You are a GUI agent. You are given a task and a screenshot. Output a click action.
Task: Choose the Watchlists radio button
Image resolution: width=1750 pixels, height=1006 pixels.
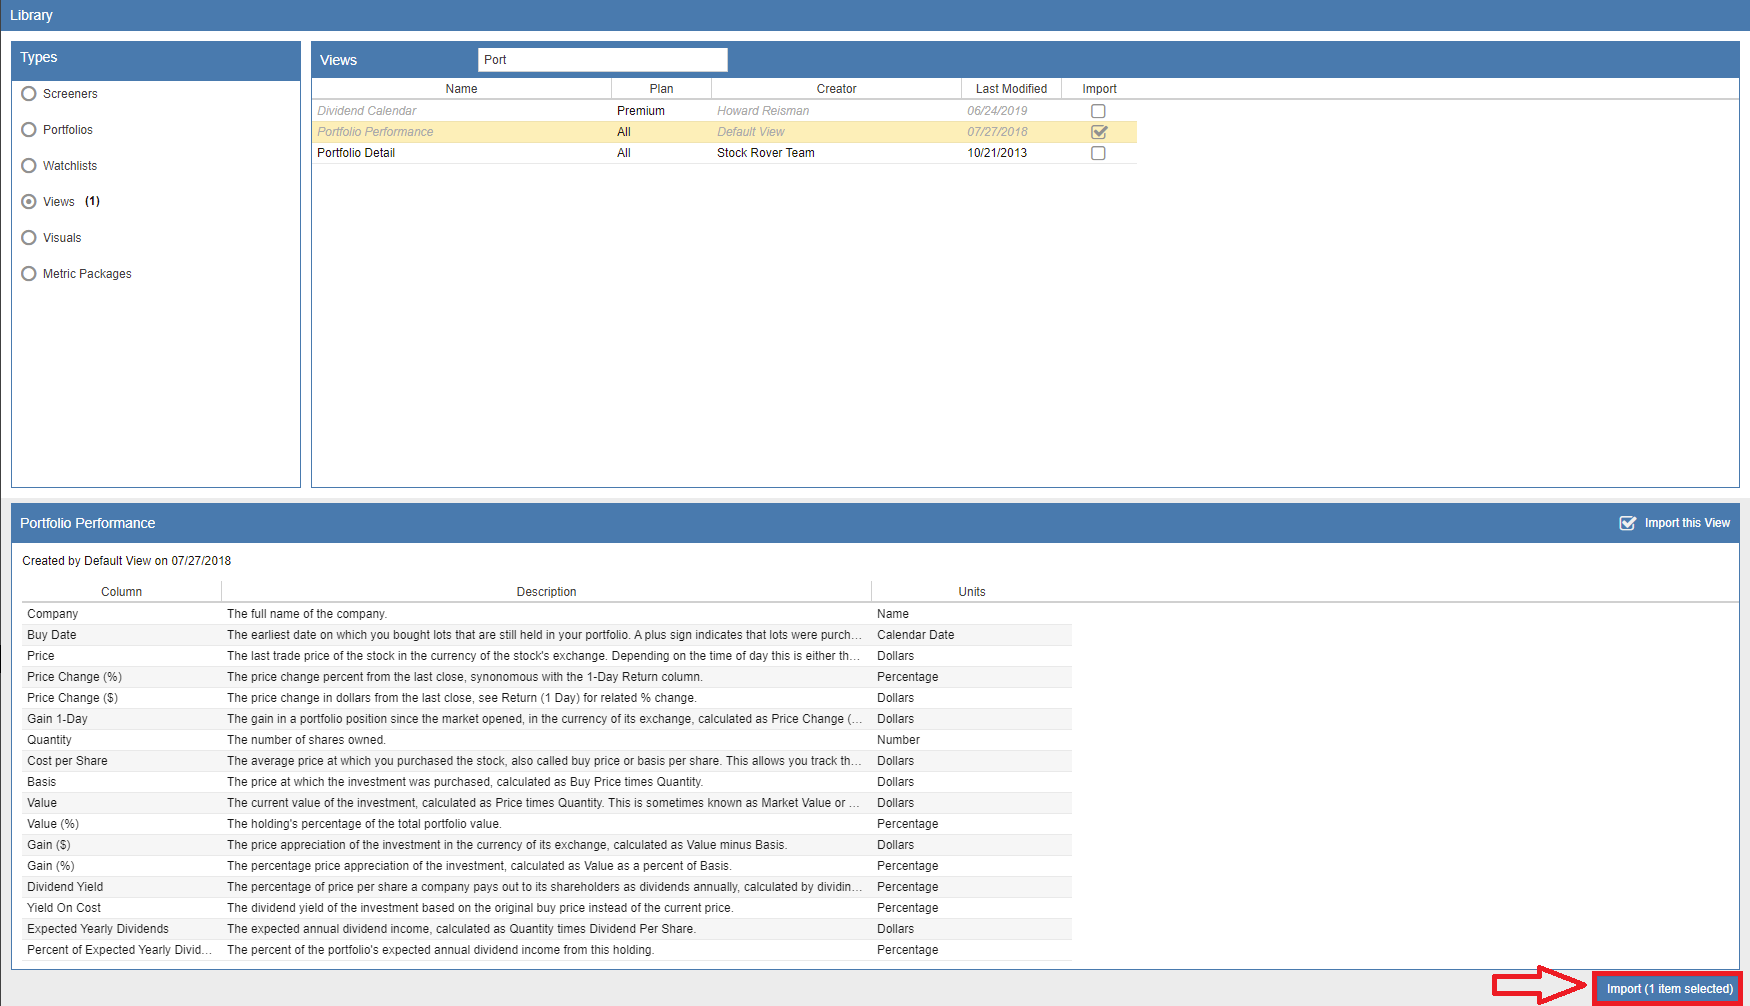[x=29, y=166]
